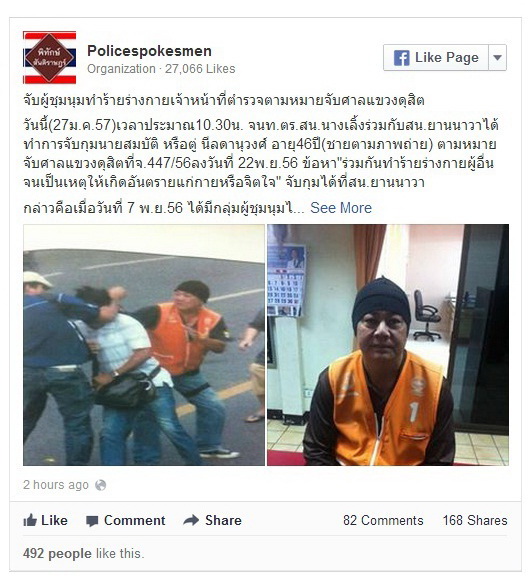Image resolution: width=530 pixels, height=577 pixels.
Task: Click the 2 hours ago timestamp
Action: 56,485
